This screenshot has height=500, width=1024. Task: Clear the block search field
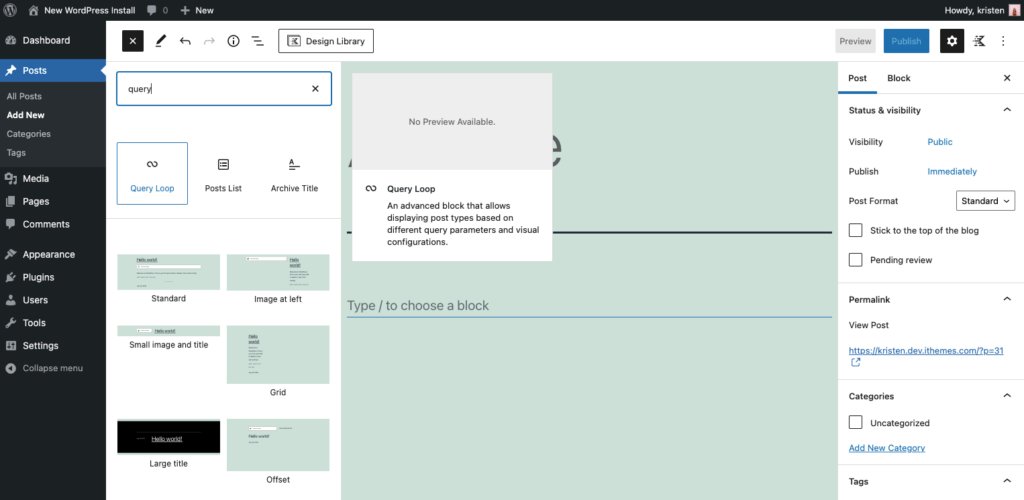tap(315, 88)
